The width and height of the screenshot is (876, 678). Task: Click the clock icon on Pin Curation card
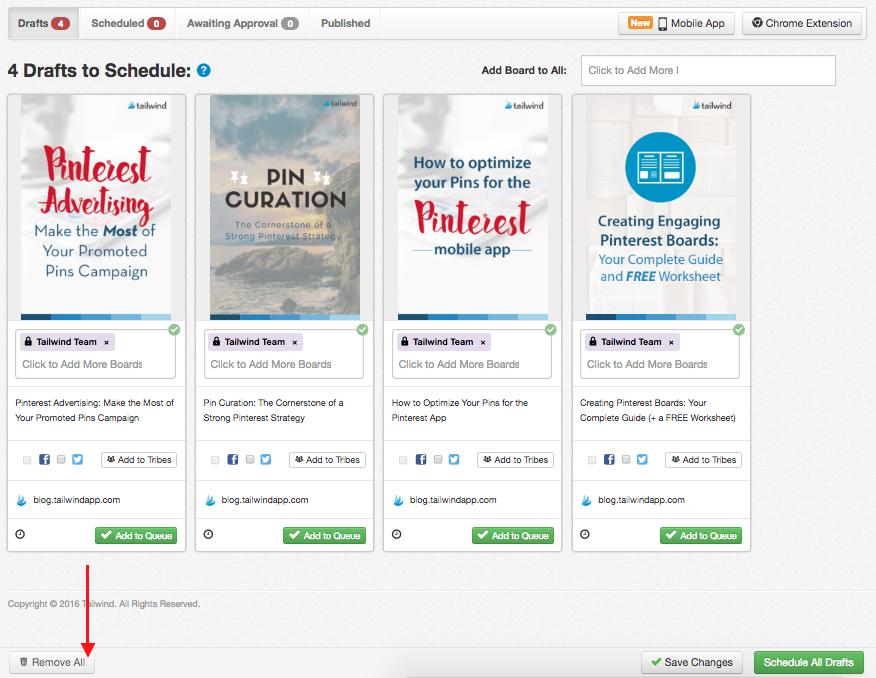pyautogui.click(x=208, y=534)
